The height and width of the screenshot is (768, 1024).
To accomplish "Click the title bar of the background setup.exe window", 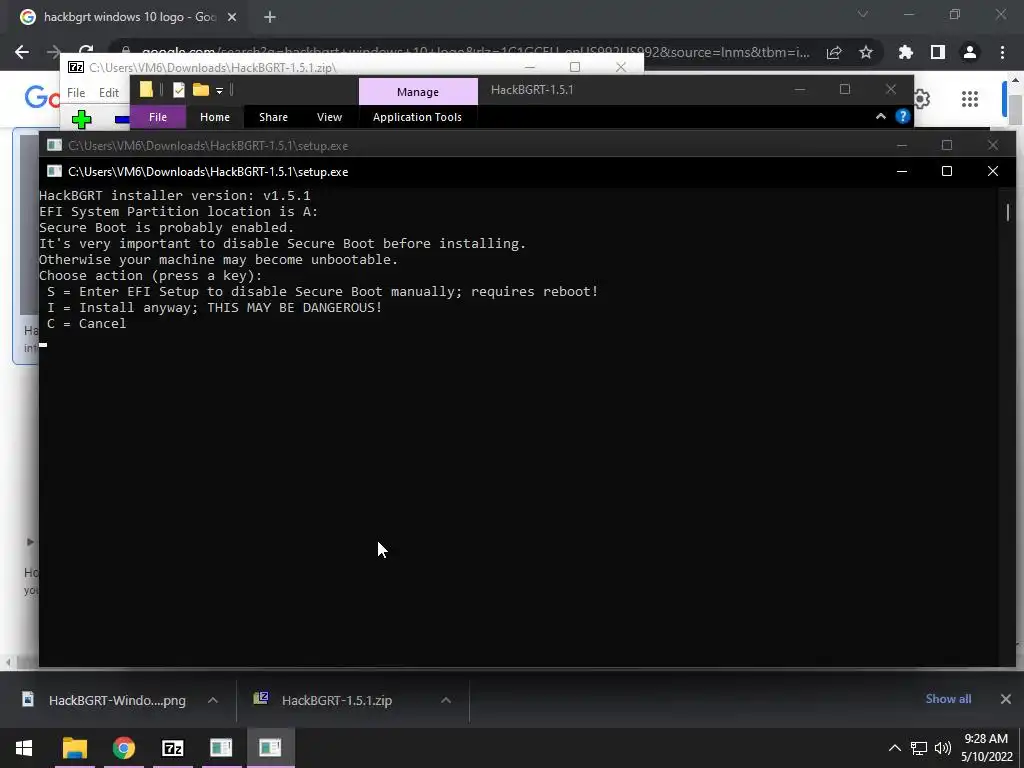I will [x=470, y=145].
